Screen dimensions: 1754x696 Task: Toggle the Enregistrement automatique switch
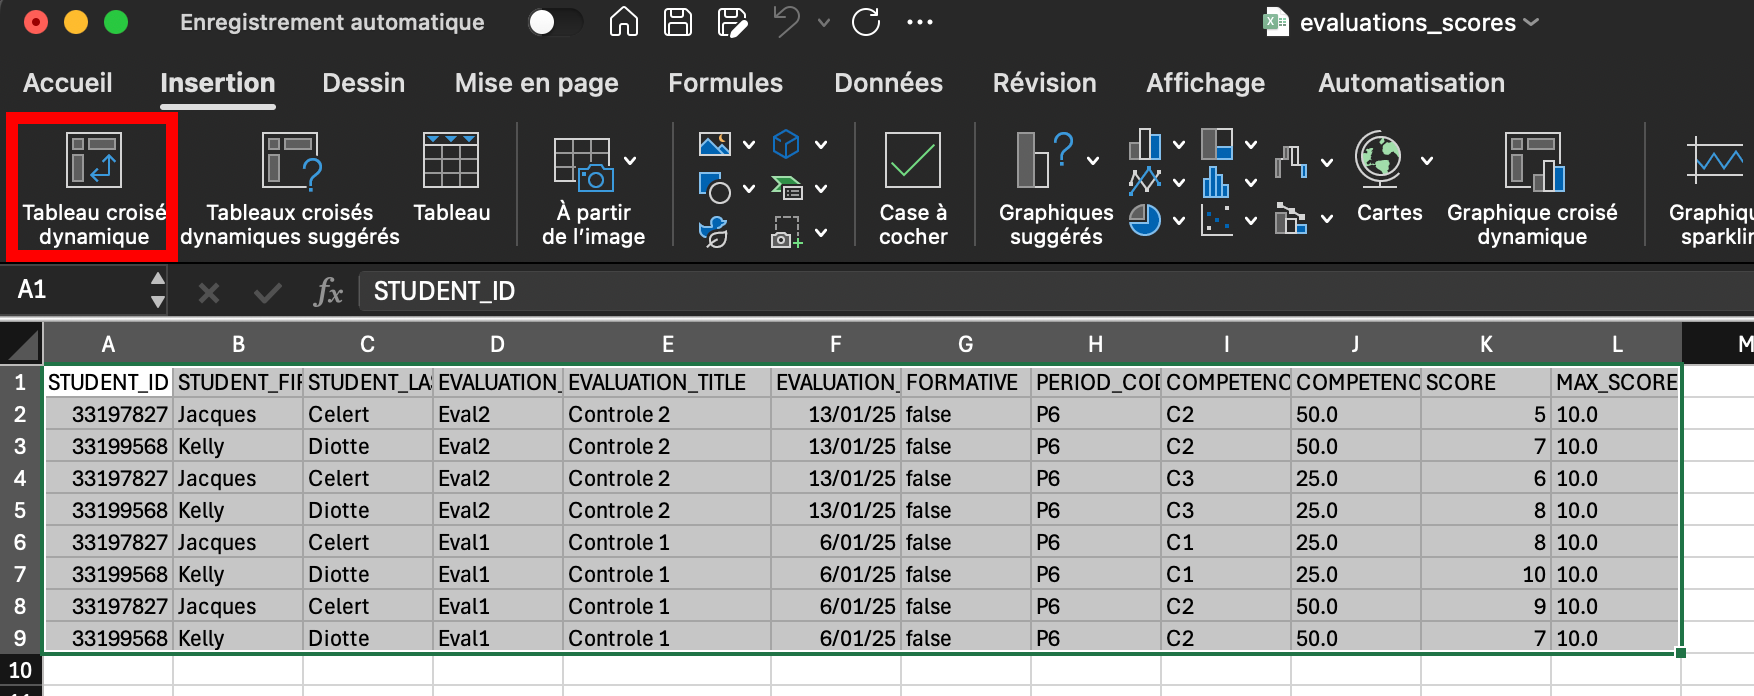tap(555, 22)
